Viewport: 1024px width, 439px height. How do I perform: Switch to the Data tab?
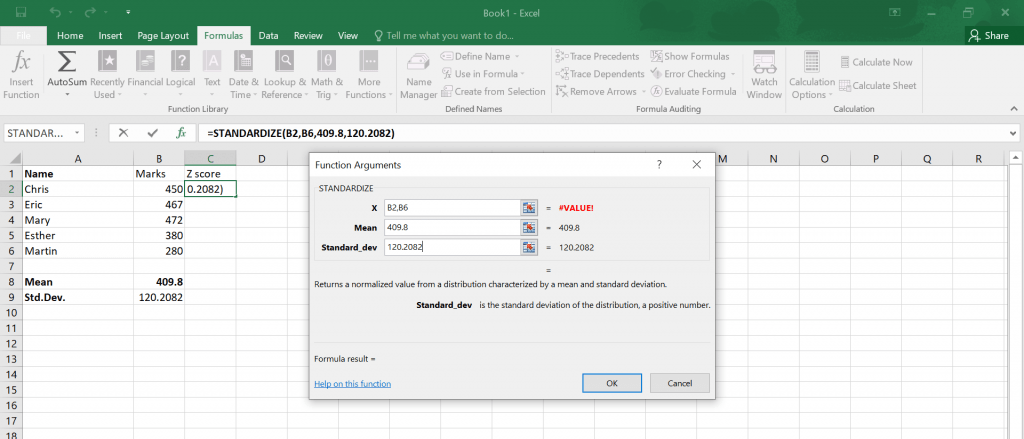point(268,36)
